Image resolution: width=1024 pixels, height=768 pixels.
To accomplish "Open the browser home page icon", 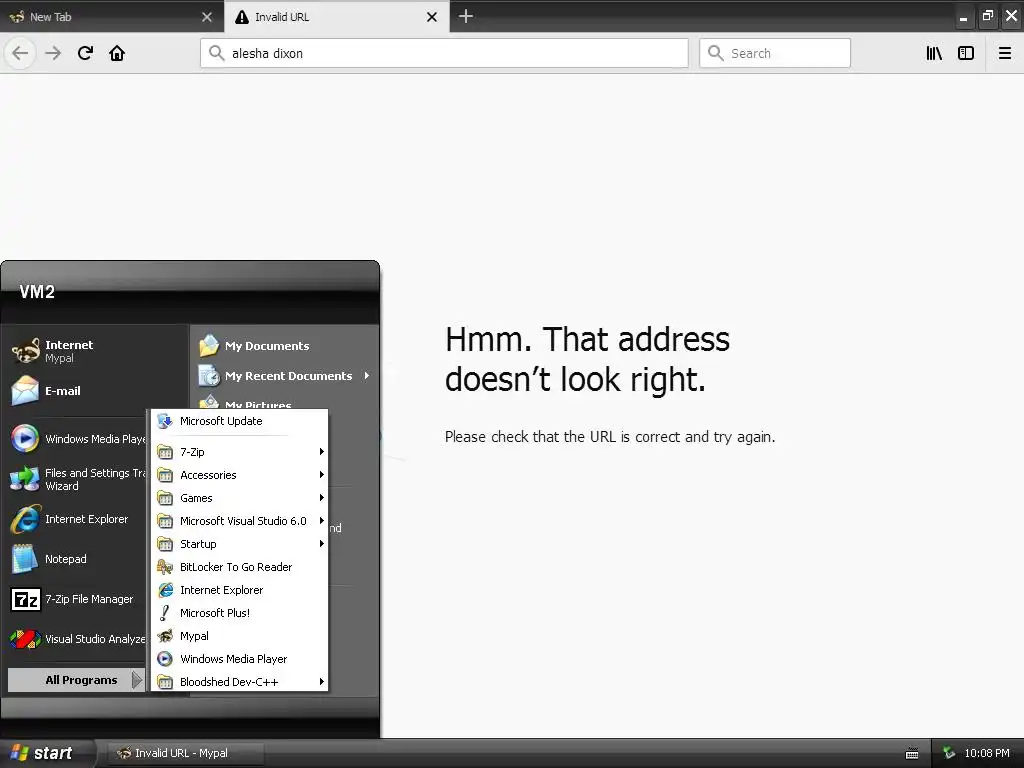I will pyautogui.click(x=117, y=53).
